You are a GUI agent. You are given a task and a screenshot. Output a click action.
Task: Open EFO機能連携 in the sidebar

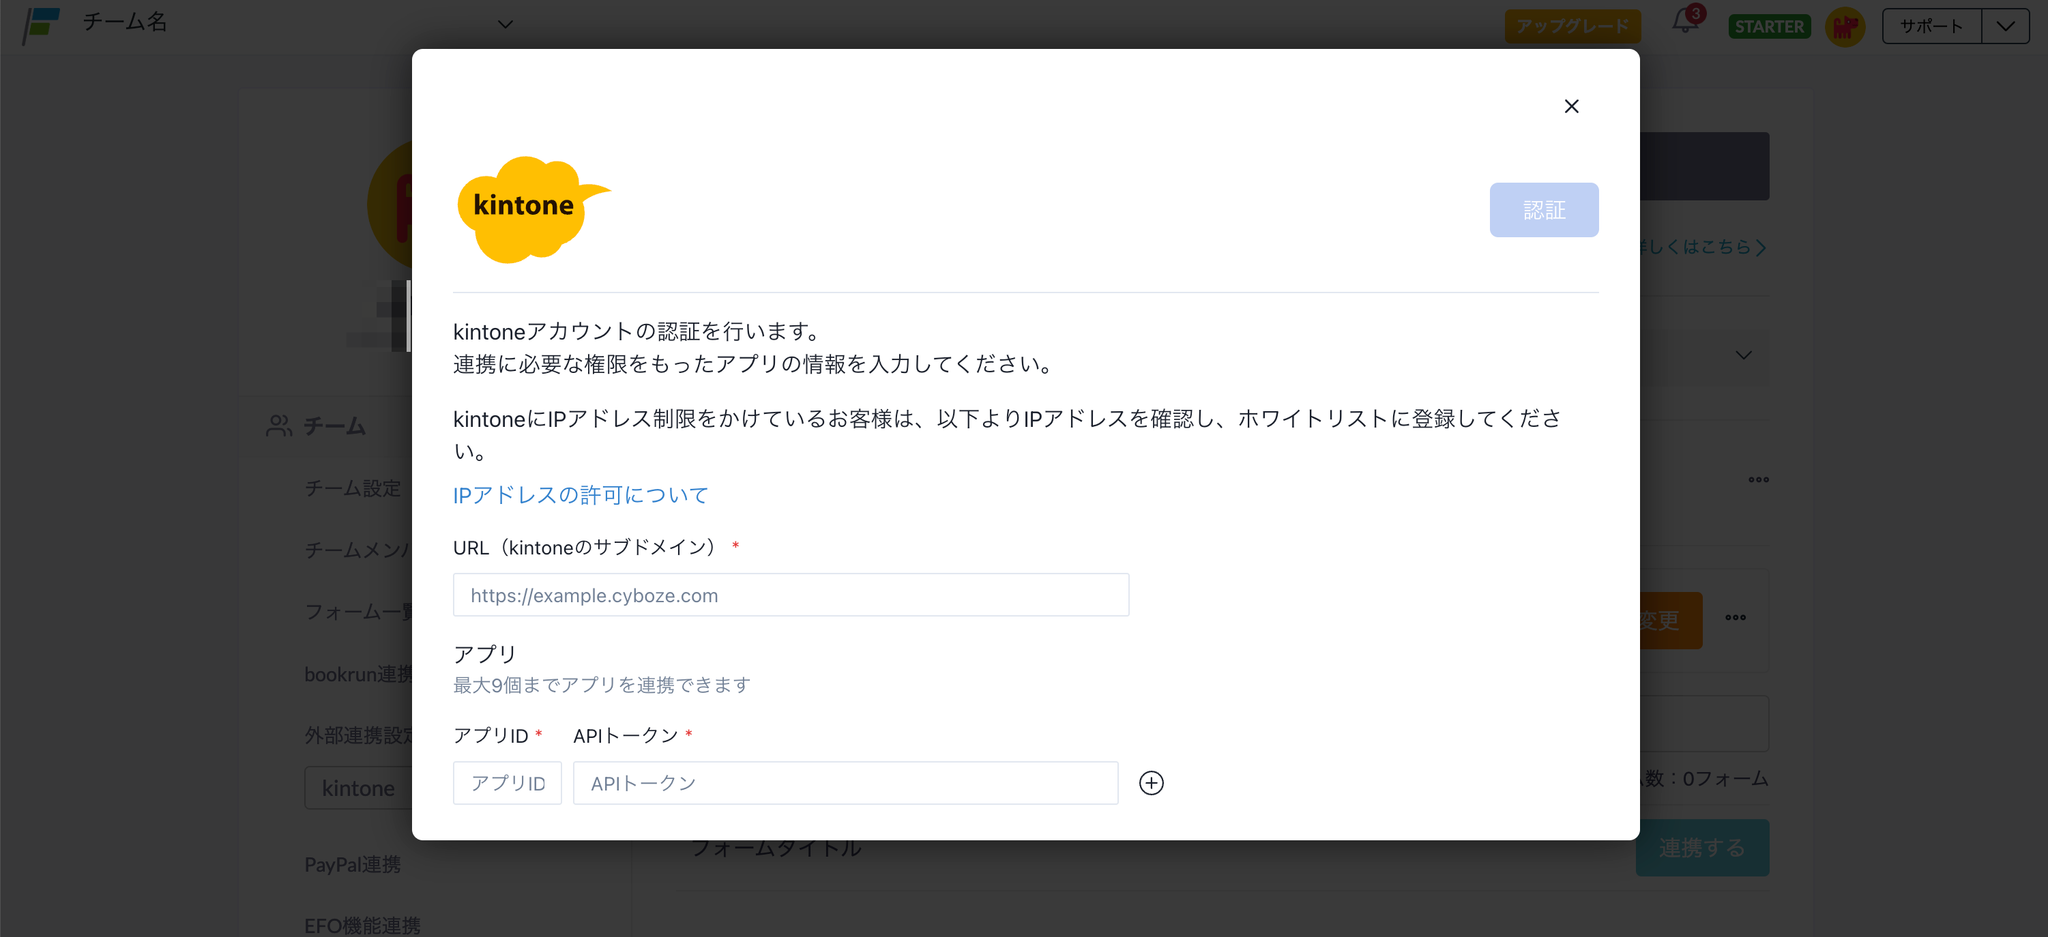362,925
